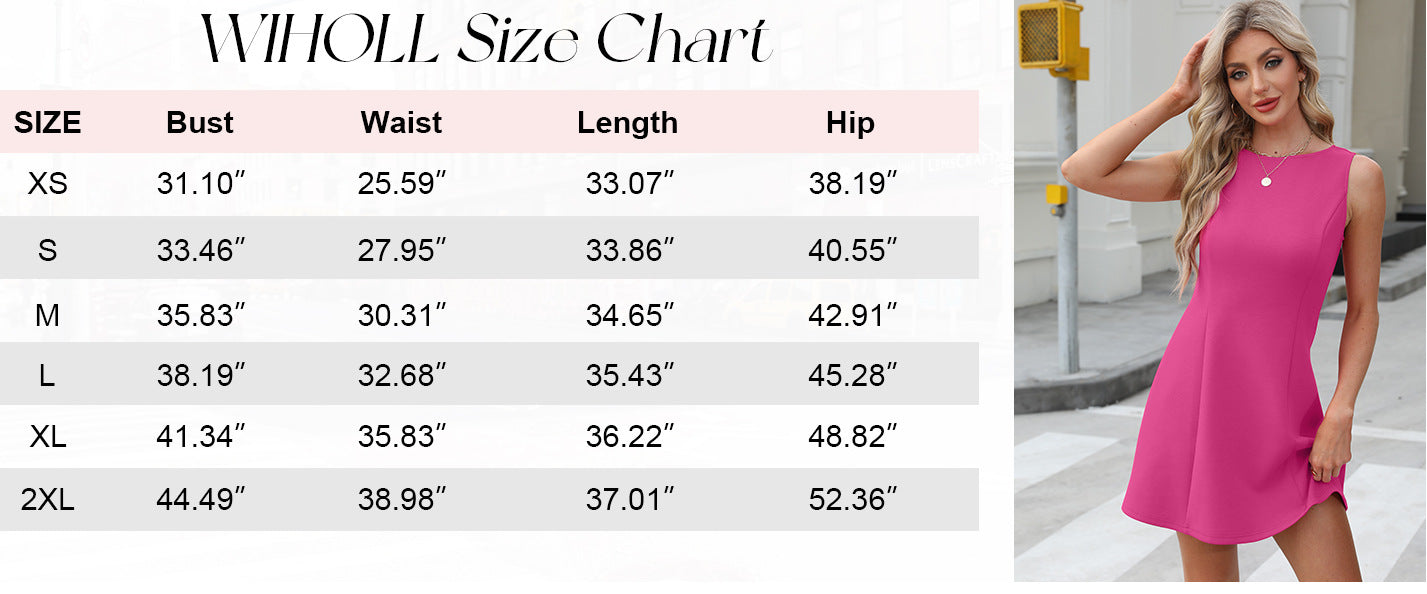
Task: Select the M waist value 30.31″
Action: click(x=402, y=316)
